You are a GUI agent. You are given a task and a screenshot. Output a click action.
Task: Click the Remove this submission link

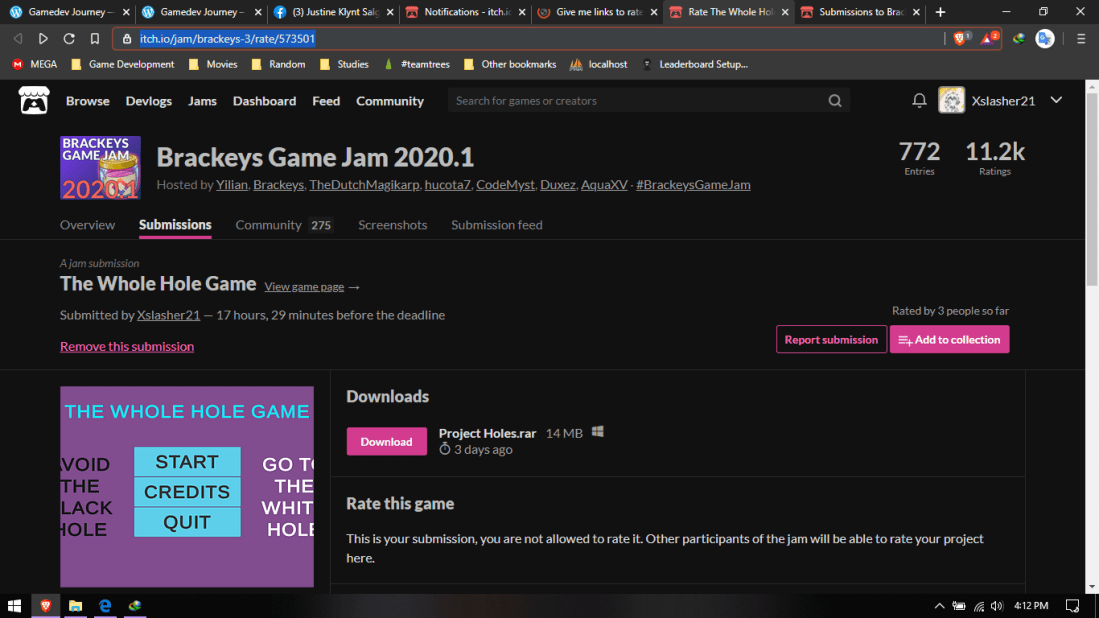127,346
